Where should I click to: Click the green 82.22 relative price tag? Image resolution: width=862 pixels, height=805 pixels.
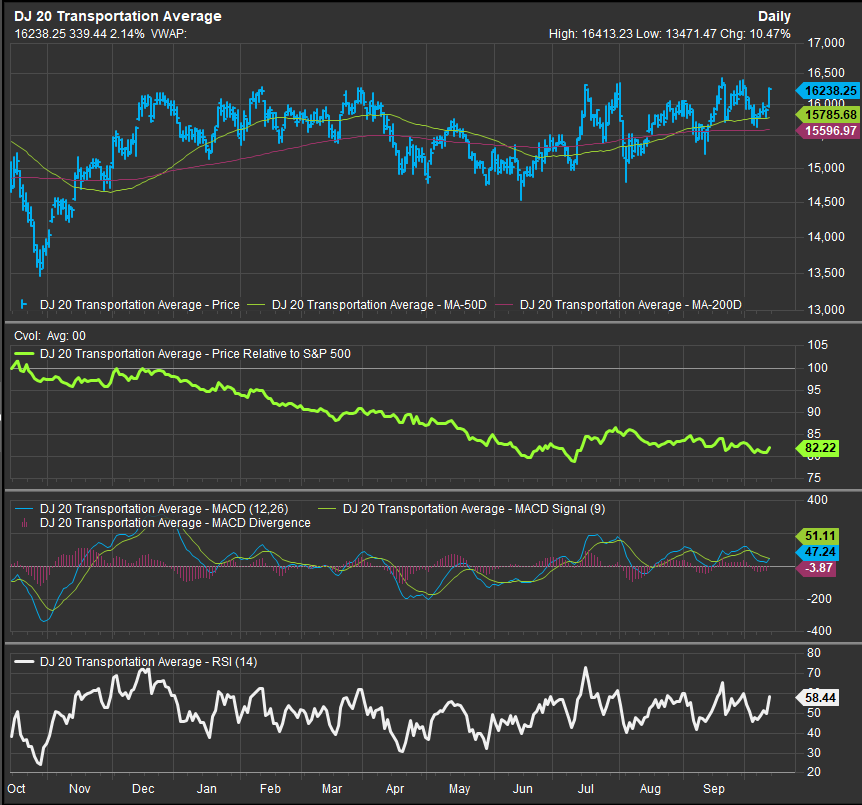pyautogui.click(x=818, y=448)
